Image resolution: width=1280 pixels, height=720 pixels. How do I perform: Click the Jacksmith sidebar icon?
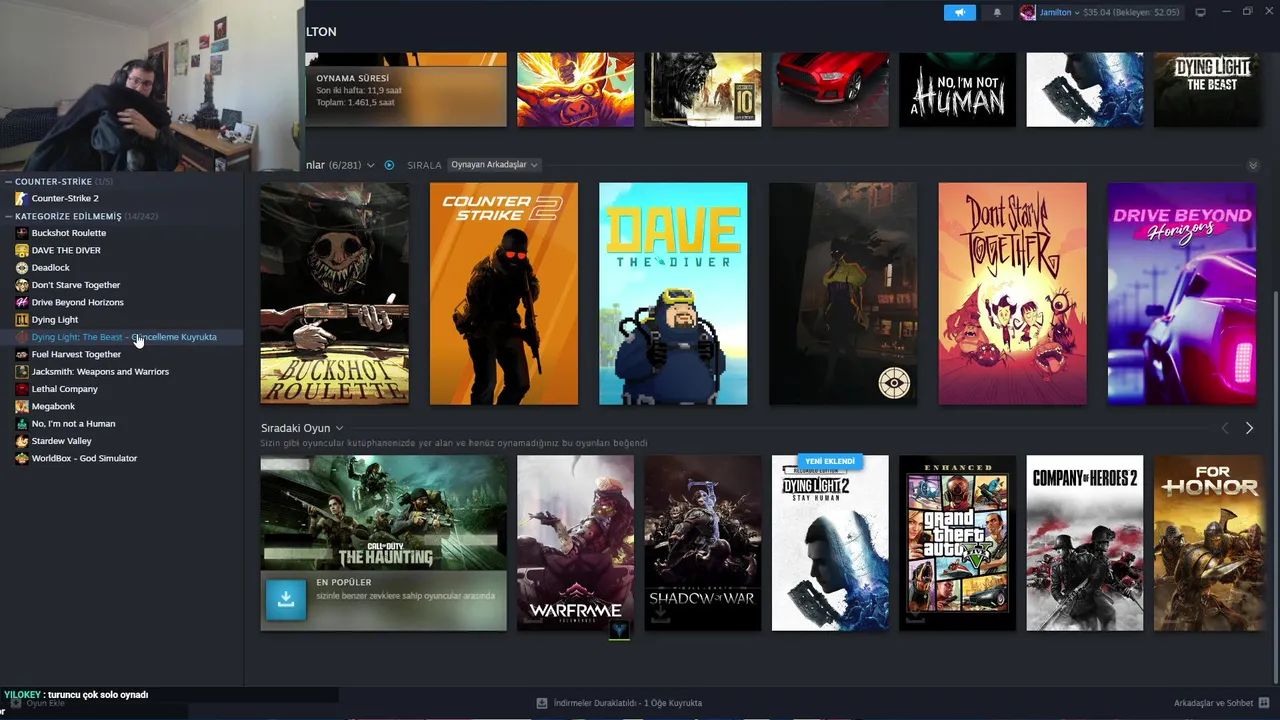tap(22, 371)
